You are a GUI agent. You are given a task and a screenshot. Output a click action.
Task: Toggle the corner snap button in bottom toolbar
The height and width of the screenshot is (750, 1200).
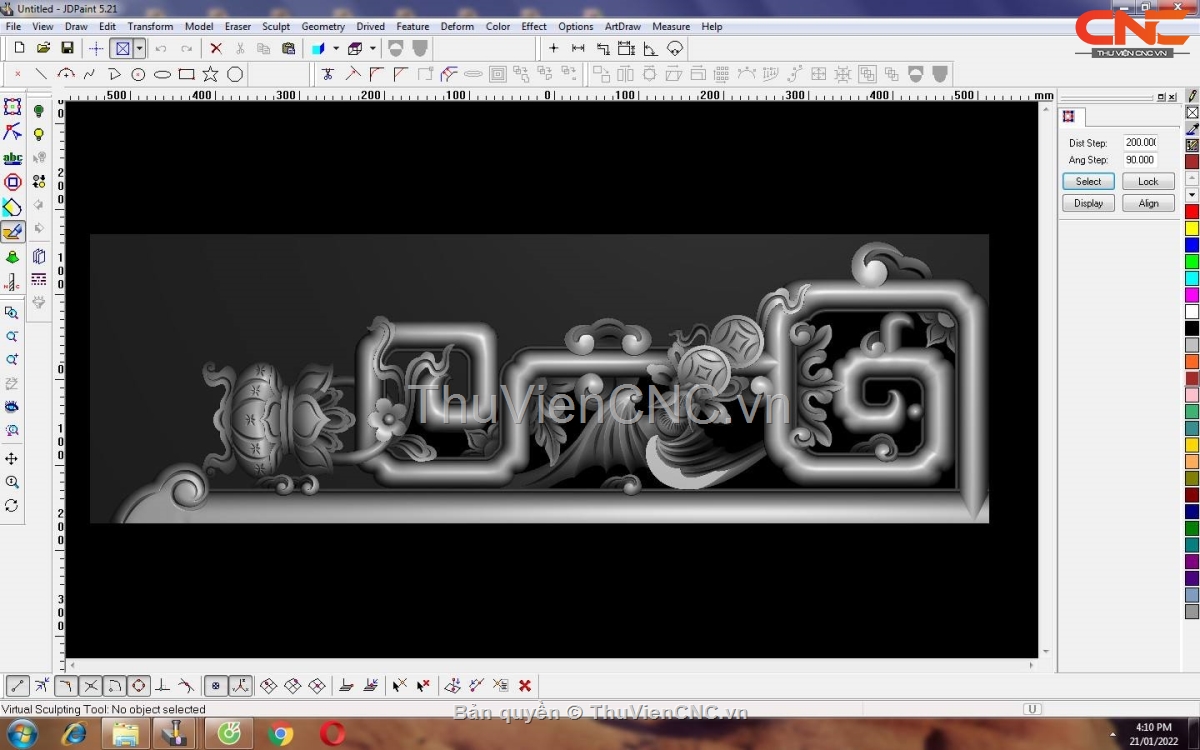click(66, 686)
